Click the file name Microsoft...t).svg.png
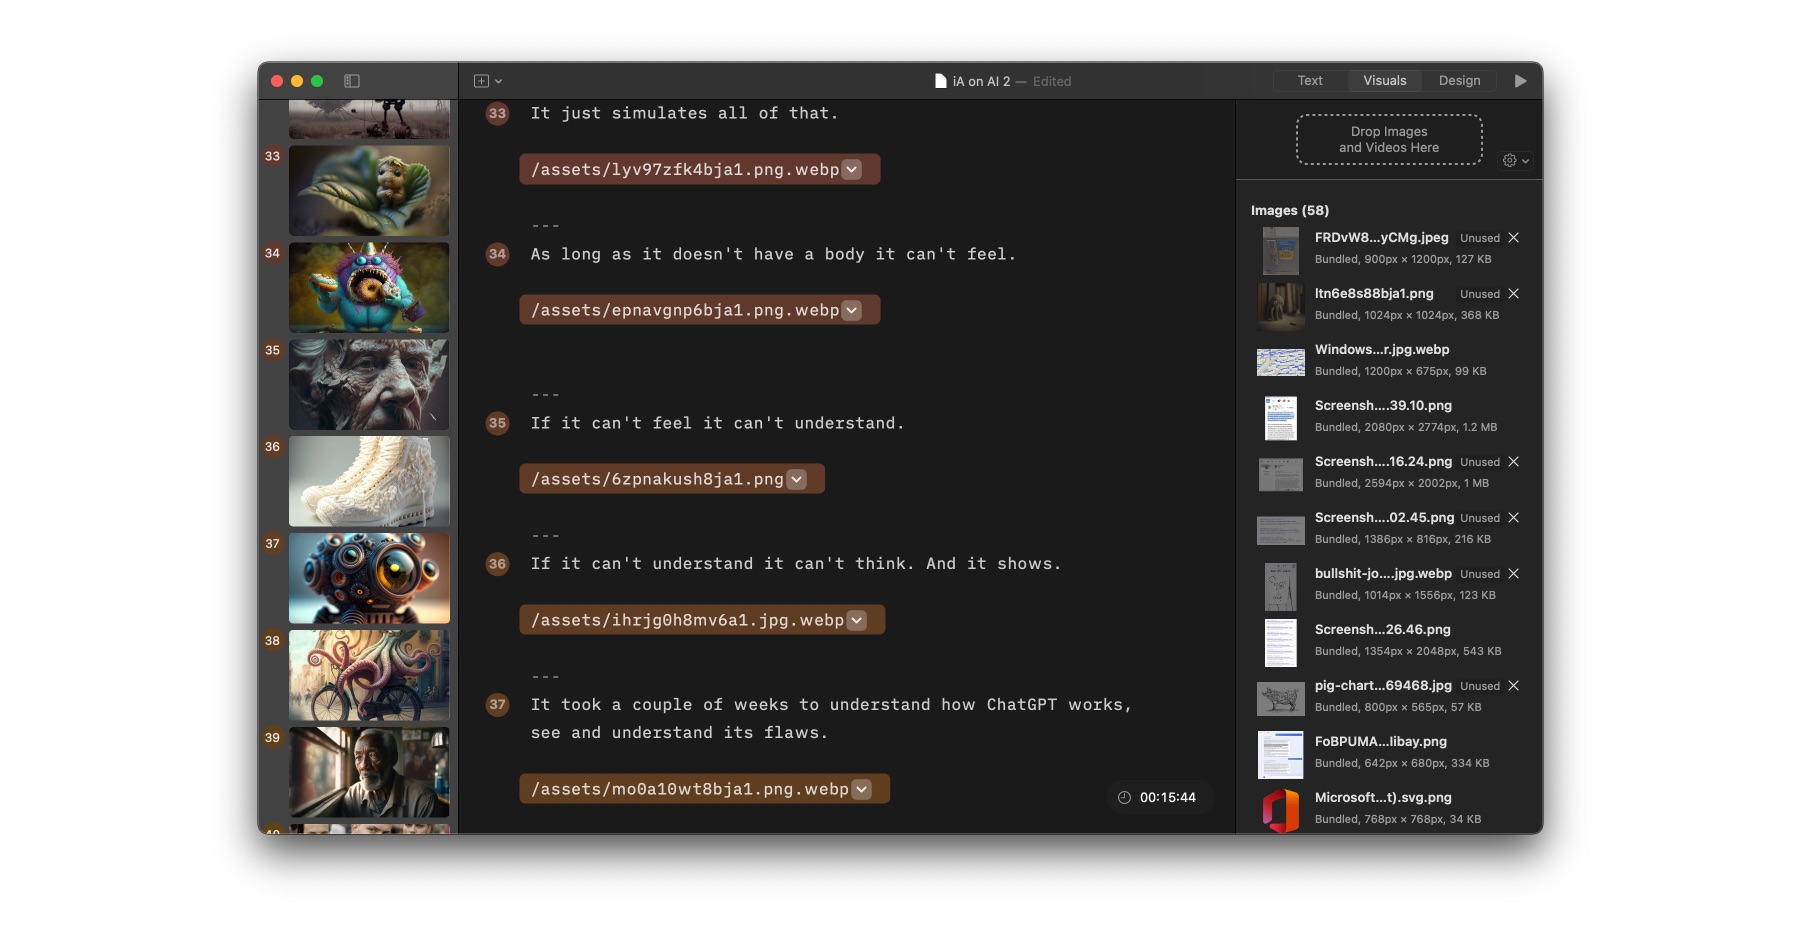Viewport: 1801px width, 932px height. click(1383, 798)
